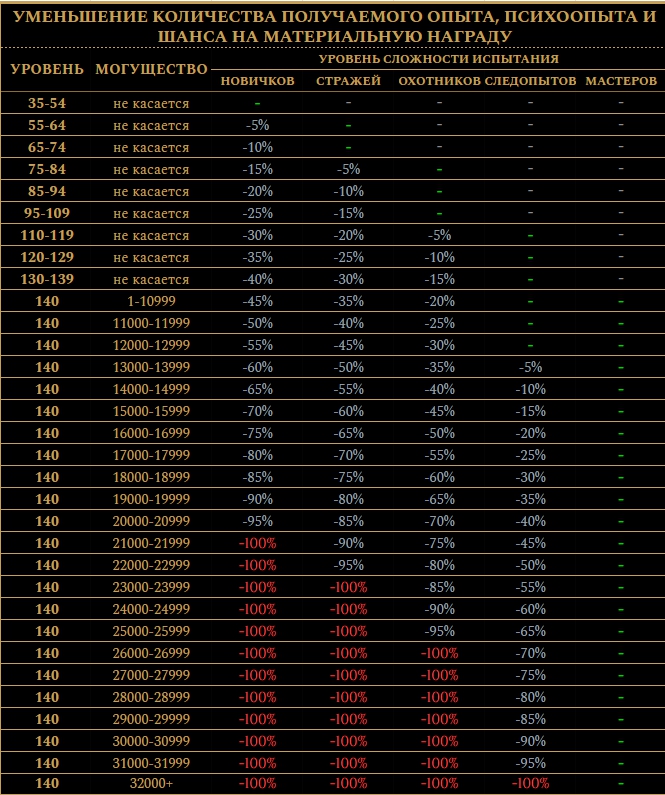Click "не касается" in the 110-119 row

[151, 235]
